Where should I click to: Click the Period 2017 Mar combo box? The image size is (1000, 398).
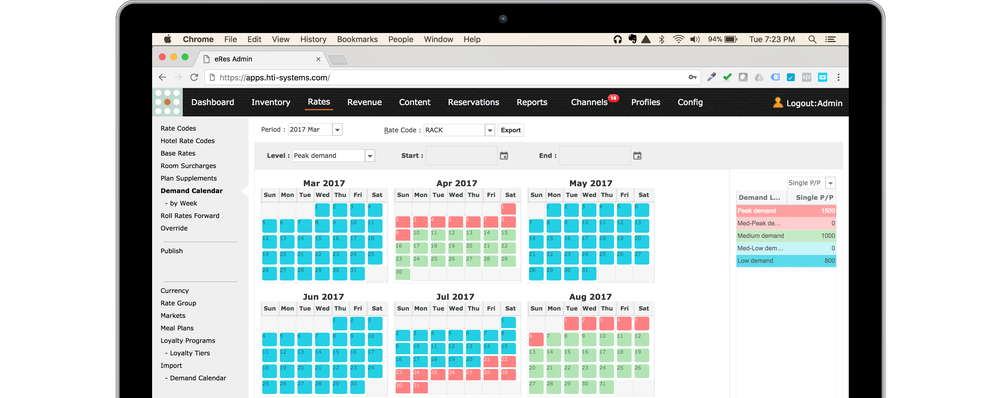[x=315, y=130]
